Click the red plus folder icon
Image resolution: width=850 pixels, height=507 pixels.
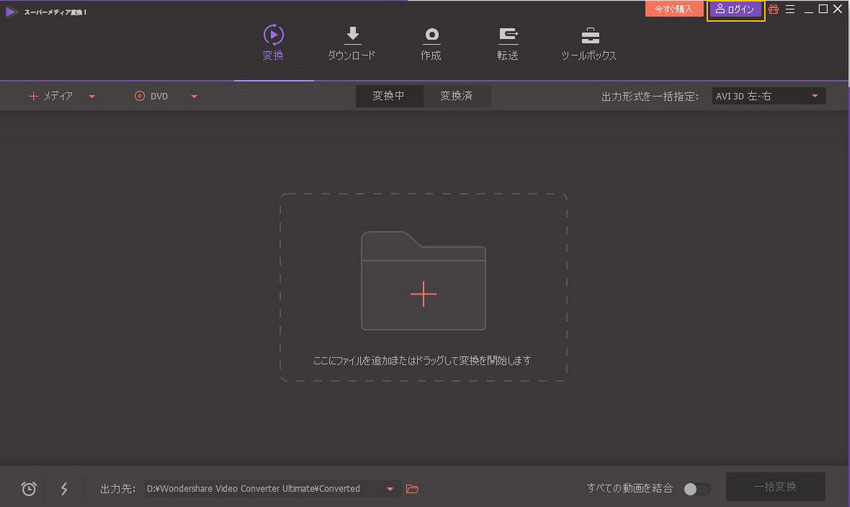[x=423, y=280]
